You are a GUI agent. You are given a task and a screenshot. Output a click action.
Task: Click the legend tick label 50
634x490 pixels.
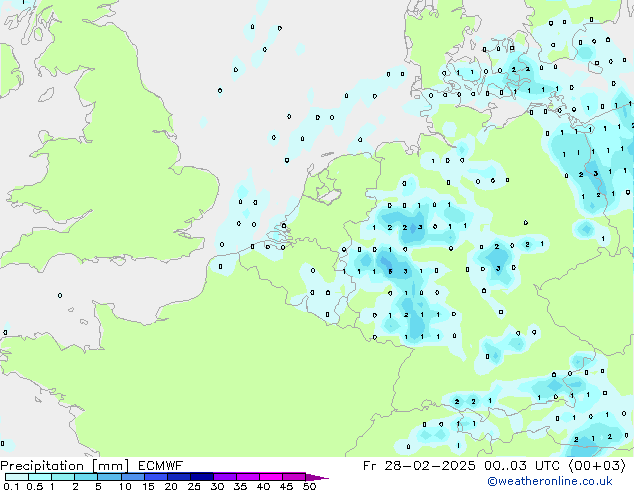(309, 486)
